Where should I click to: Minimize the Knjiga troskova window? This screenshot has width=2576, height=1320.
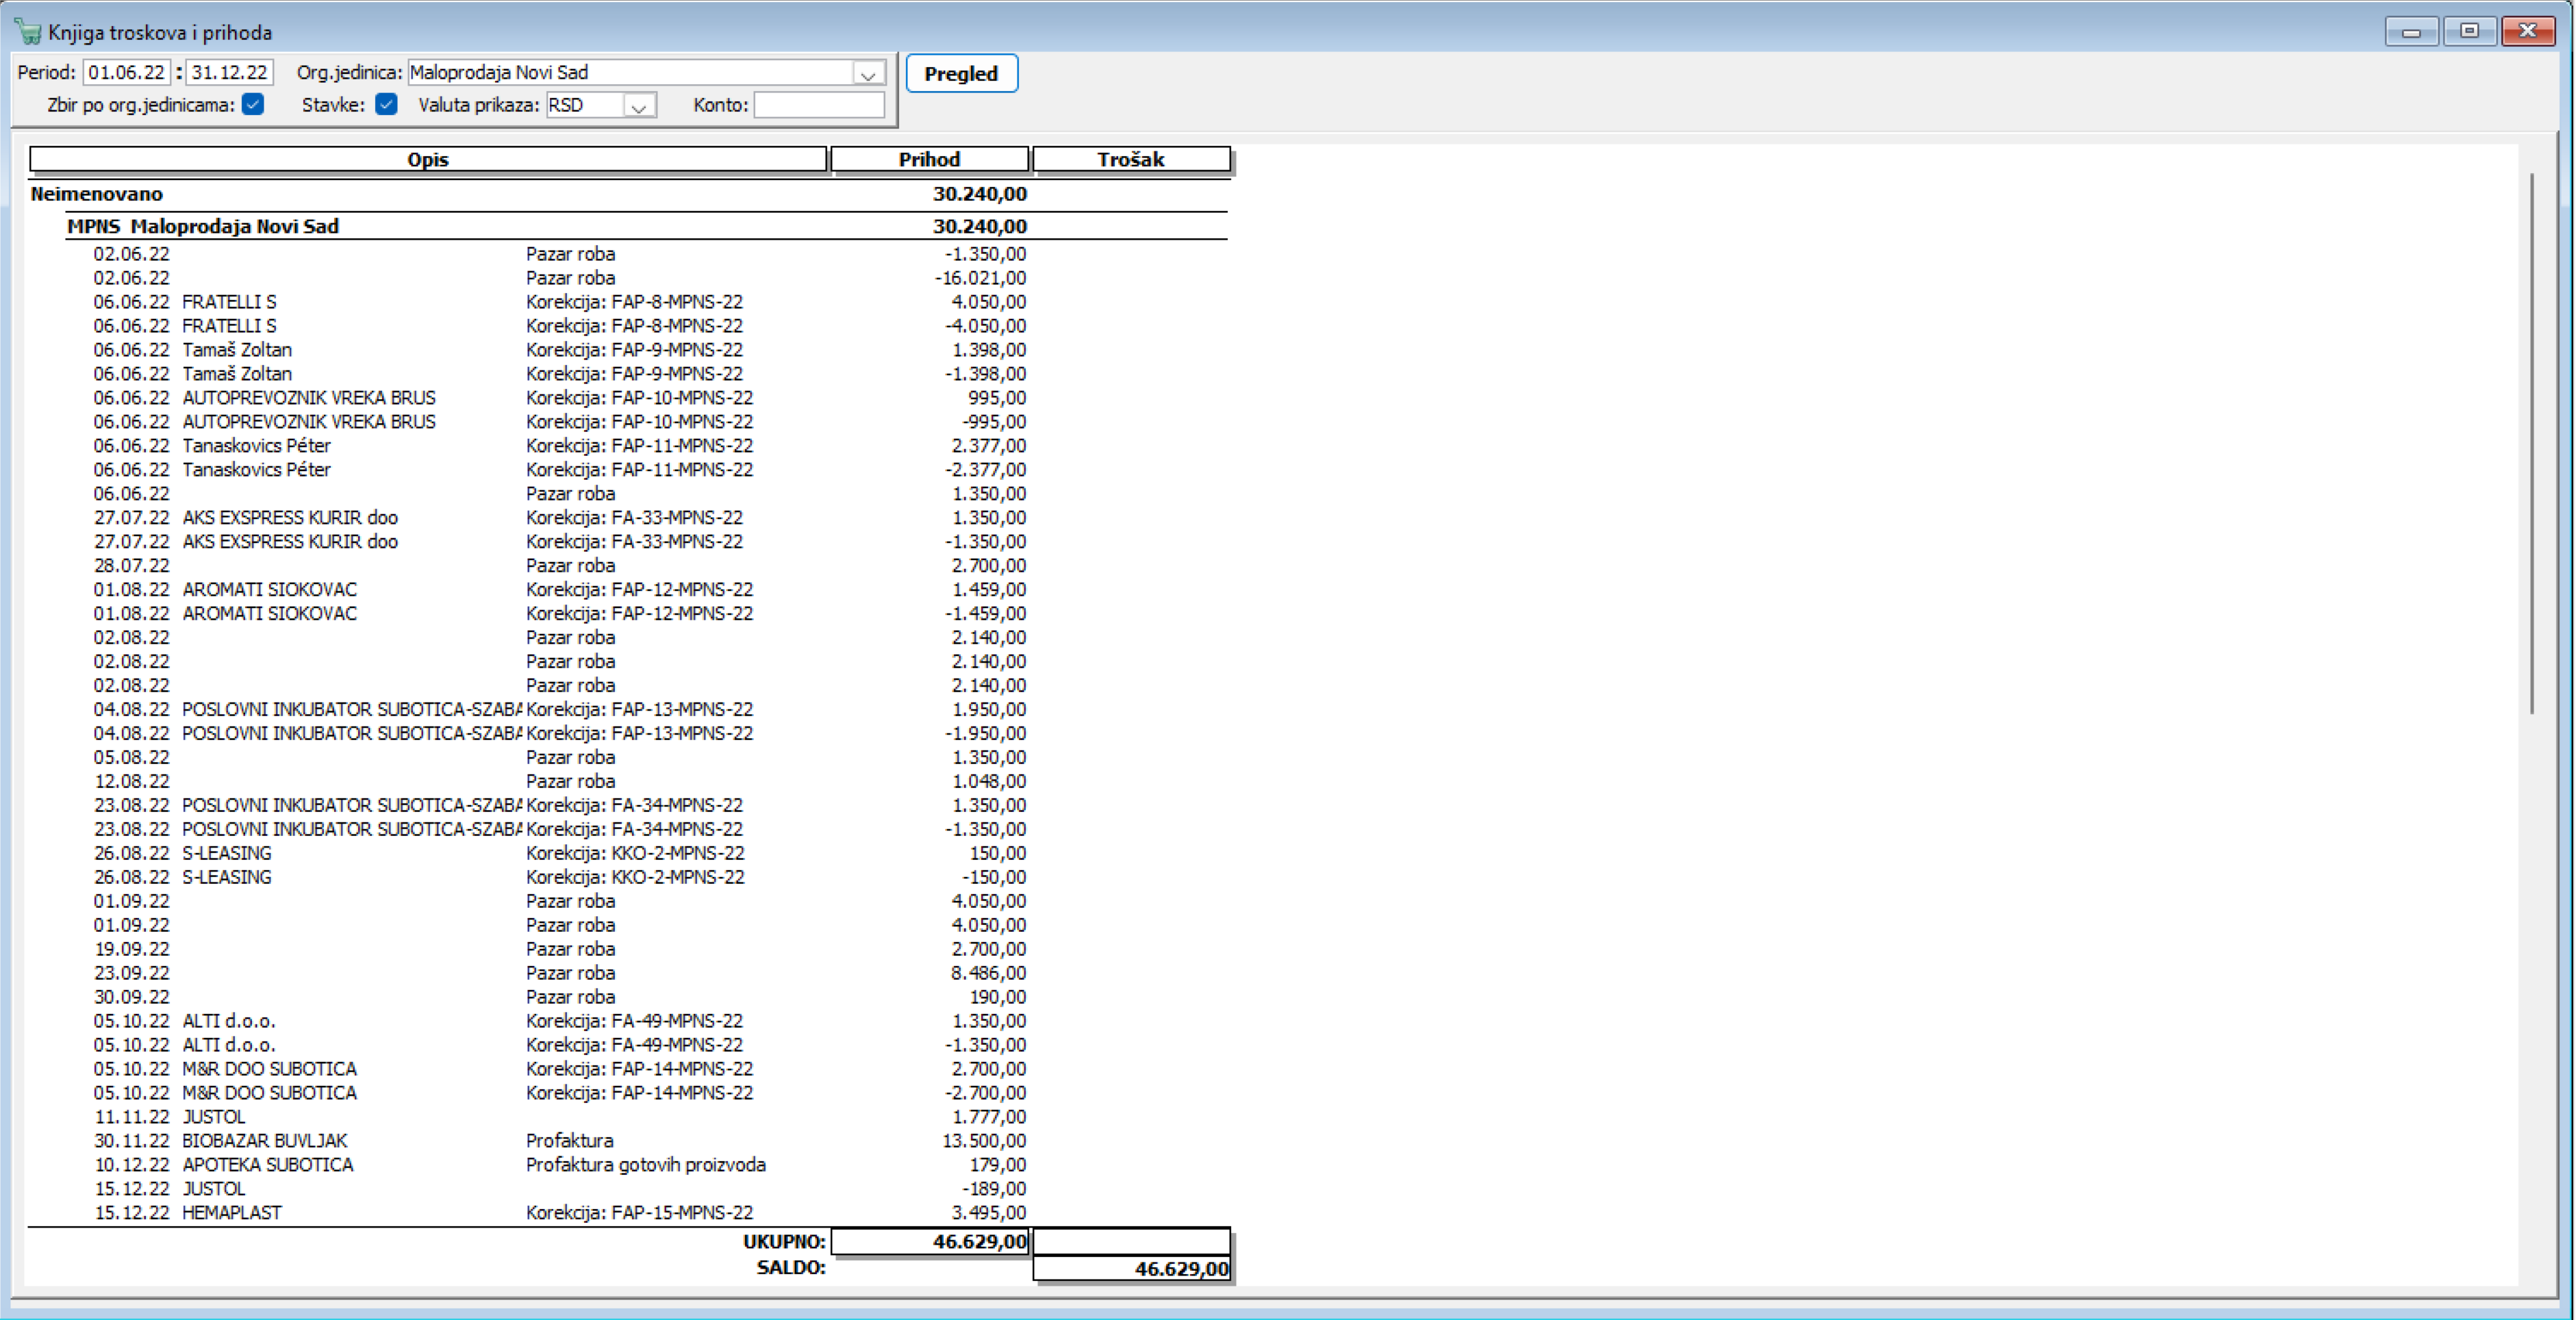tap(2411, 32)
